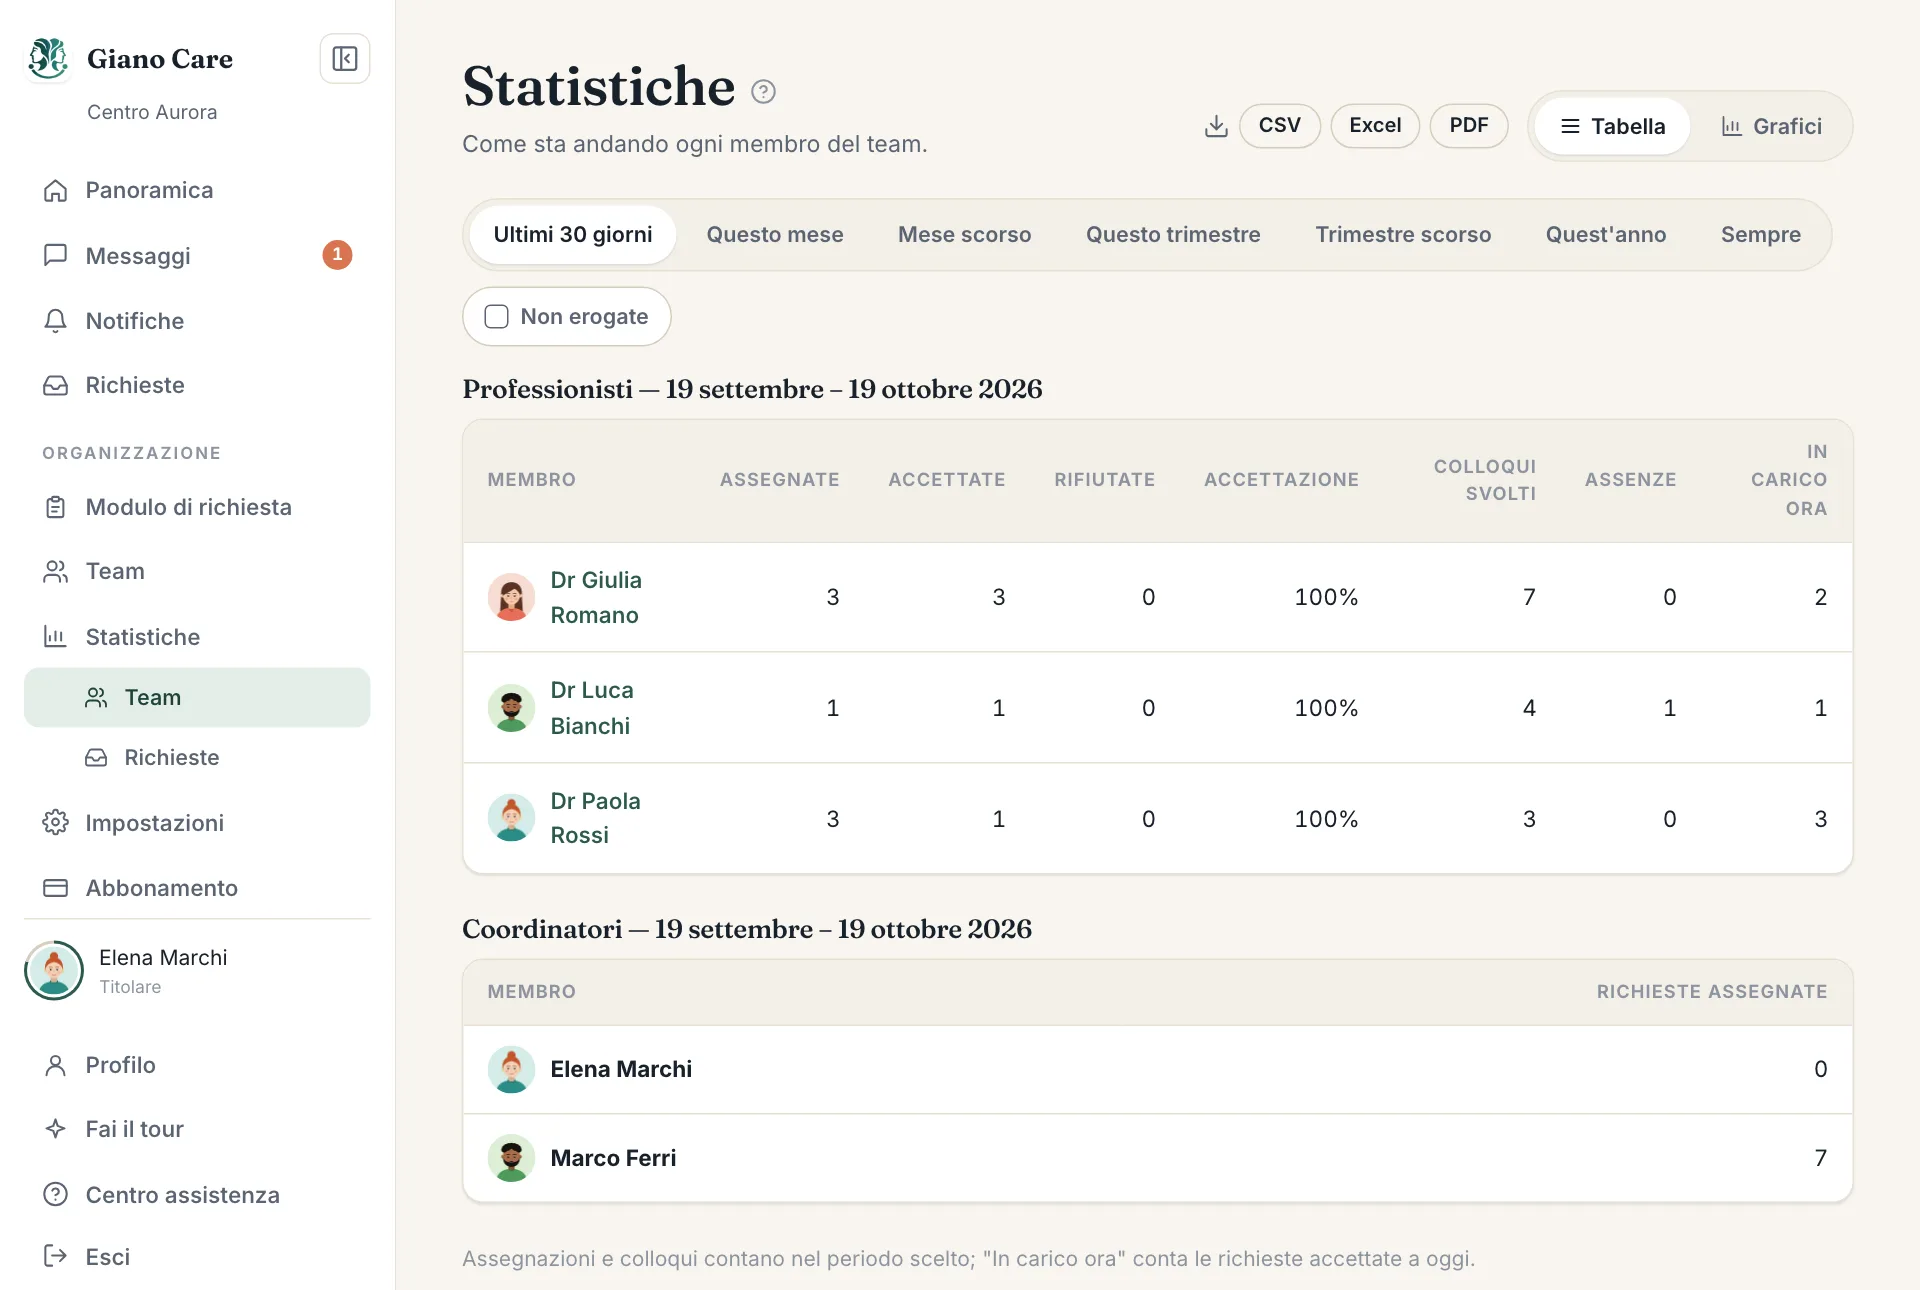Image resolution: width=1920 pixels, height=1290 pixels.
Task: Click the 'Elena Marchi' coordinator row name
Action: (x=621, y=1070)
